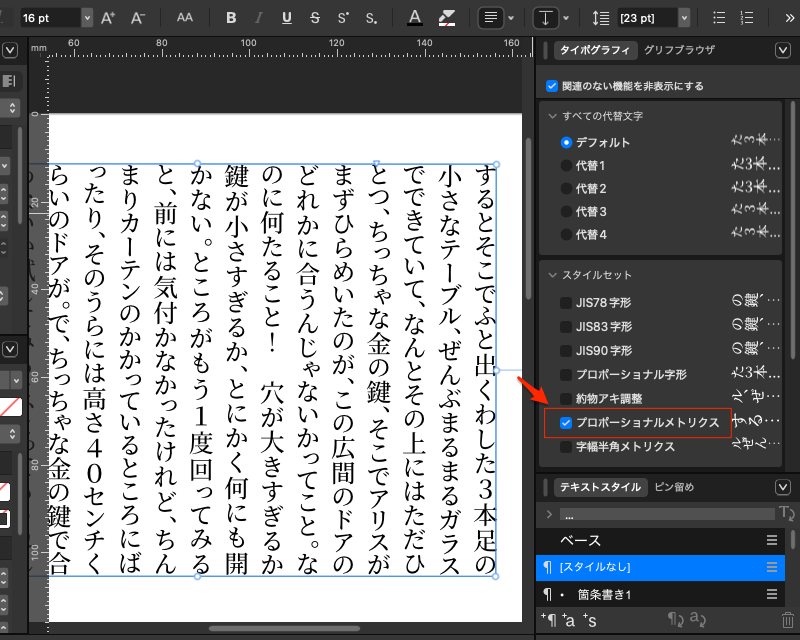Click the trash icon in text styles
Viewport: 800px width, 640px height.
tap(788, 621)
